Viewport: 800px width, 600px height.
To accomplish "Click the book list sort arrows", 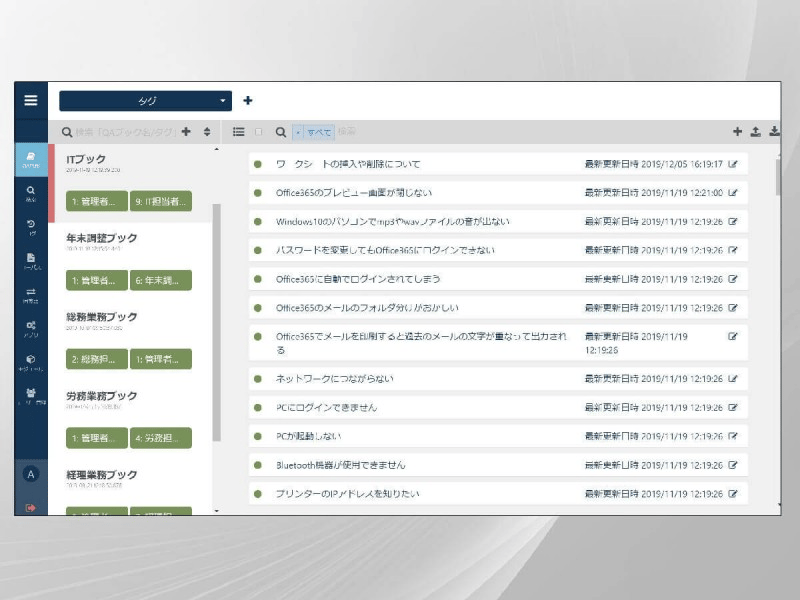I will 207,132.
